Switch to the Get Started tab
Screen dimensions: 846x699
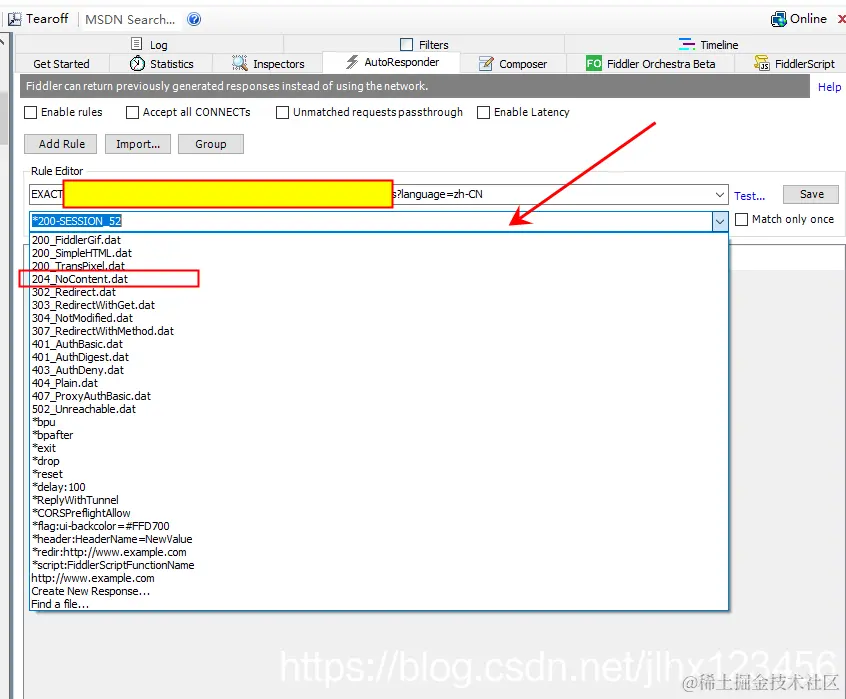coord(62,64)
